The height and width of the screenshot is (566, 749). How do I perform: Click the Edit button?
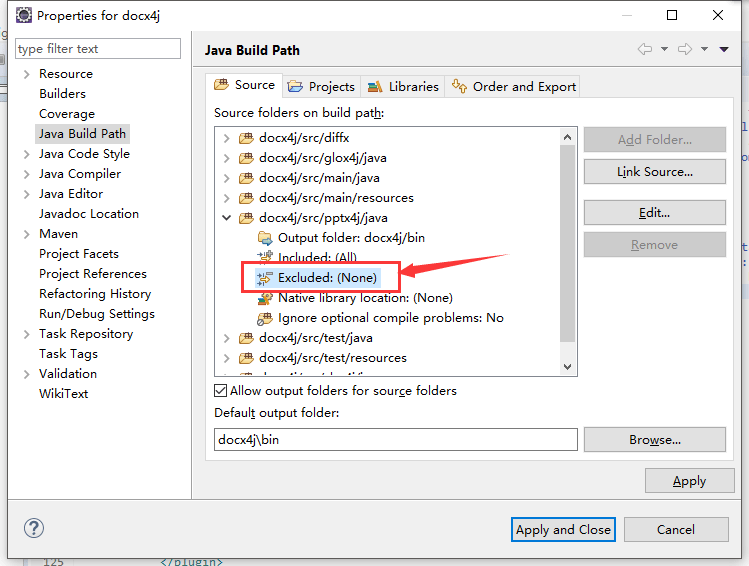pos(654,213)
